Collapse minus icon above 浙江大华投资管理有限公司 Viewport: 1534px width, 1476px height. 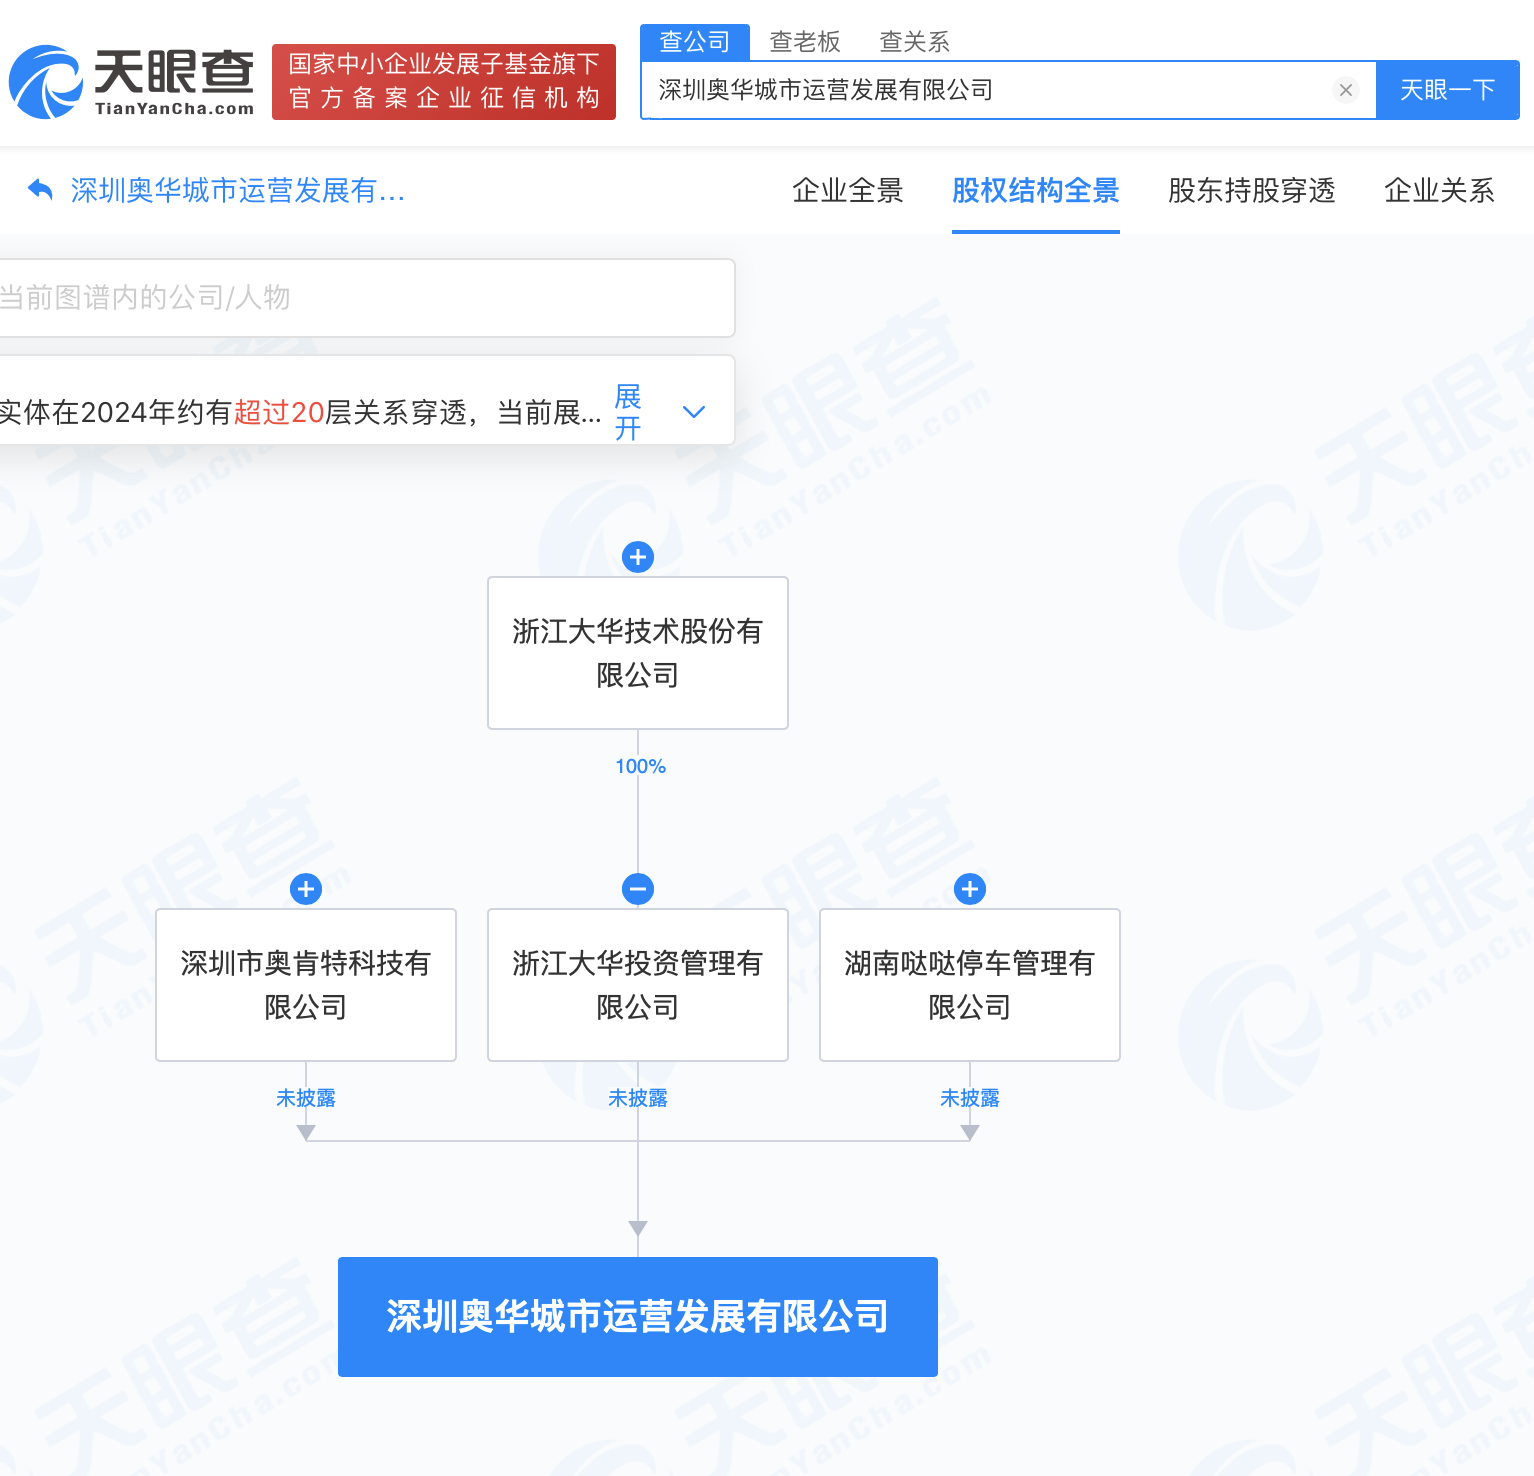pyautogui.click(x=638, y=889)
